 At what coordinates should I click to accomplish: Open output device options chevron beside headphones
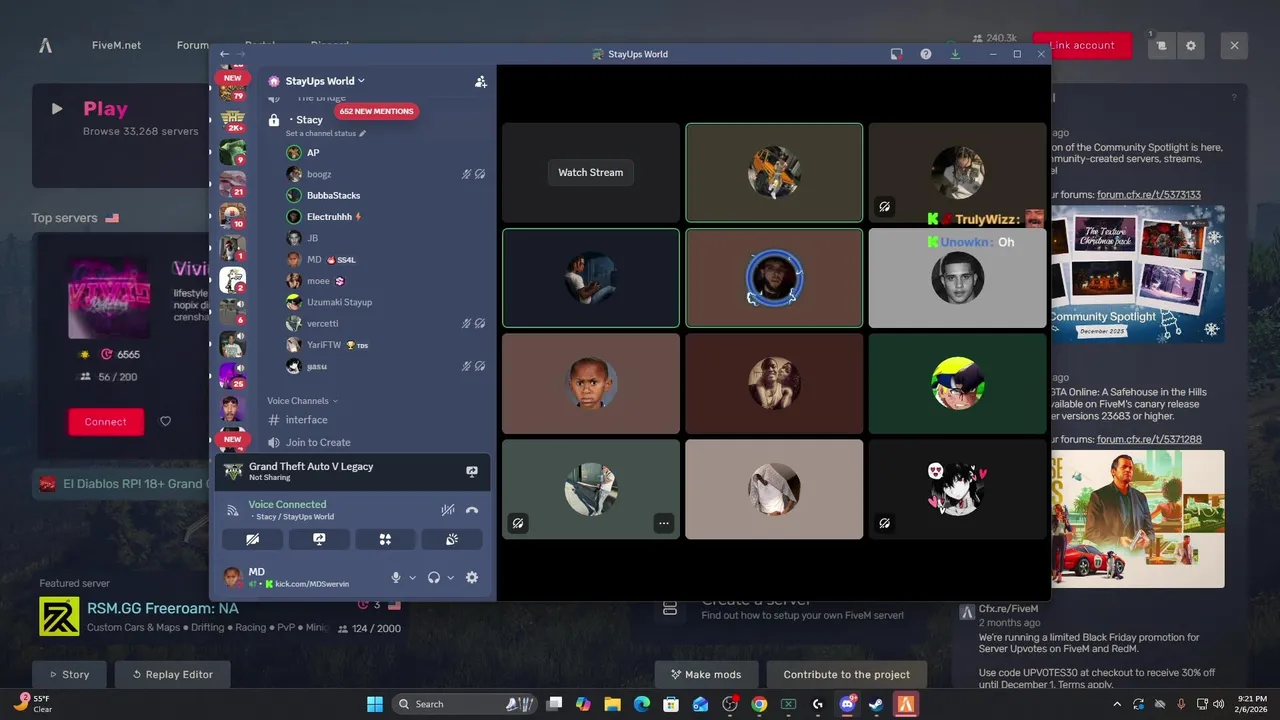tap(450, 577)
